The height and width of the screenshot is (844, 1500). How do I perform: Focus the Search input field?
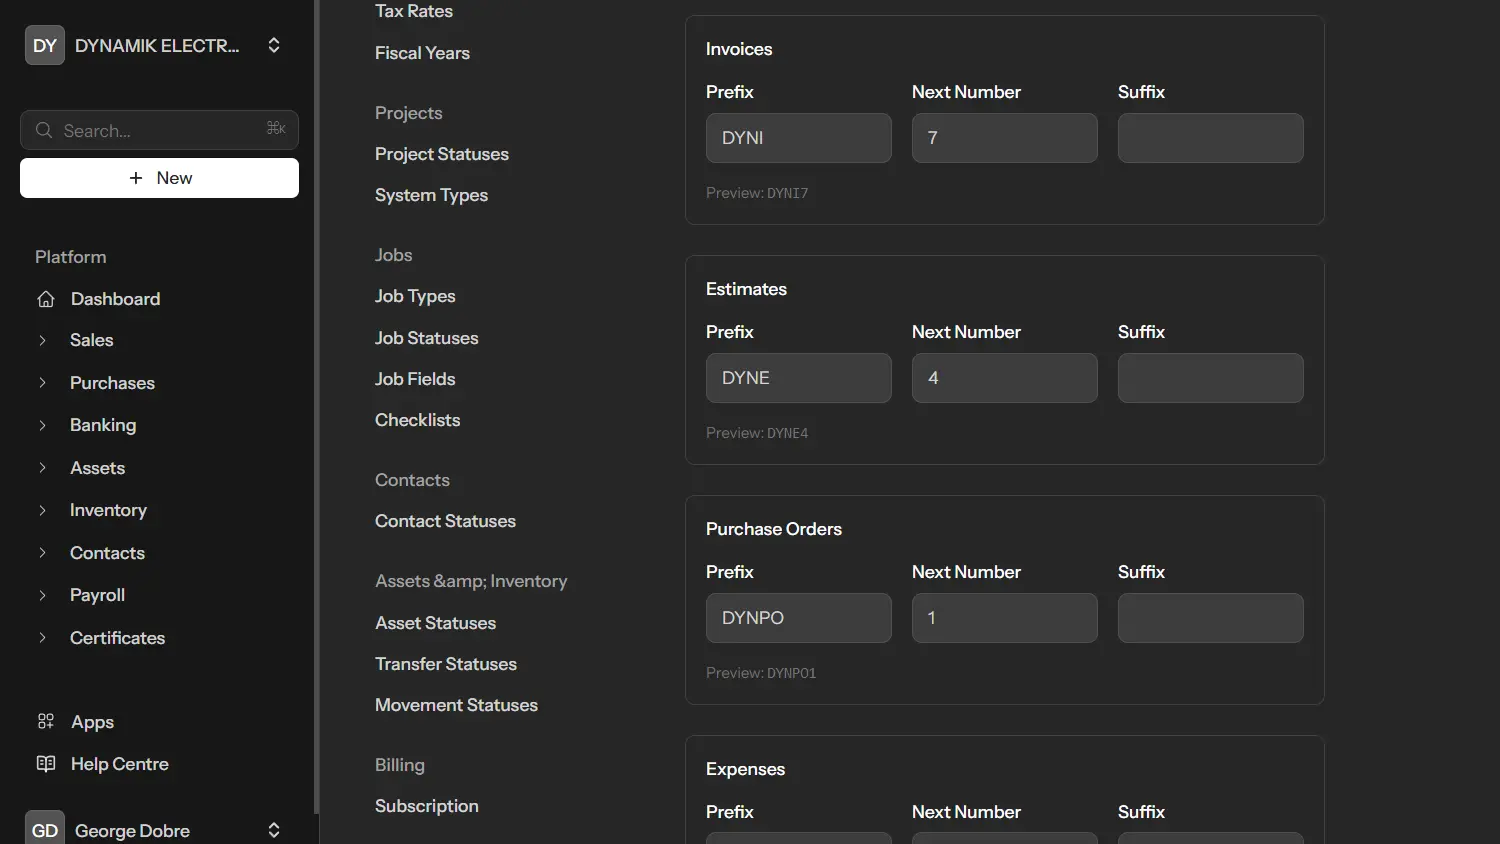(159, 130)
